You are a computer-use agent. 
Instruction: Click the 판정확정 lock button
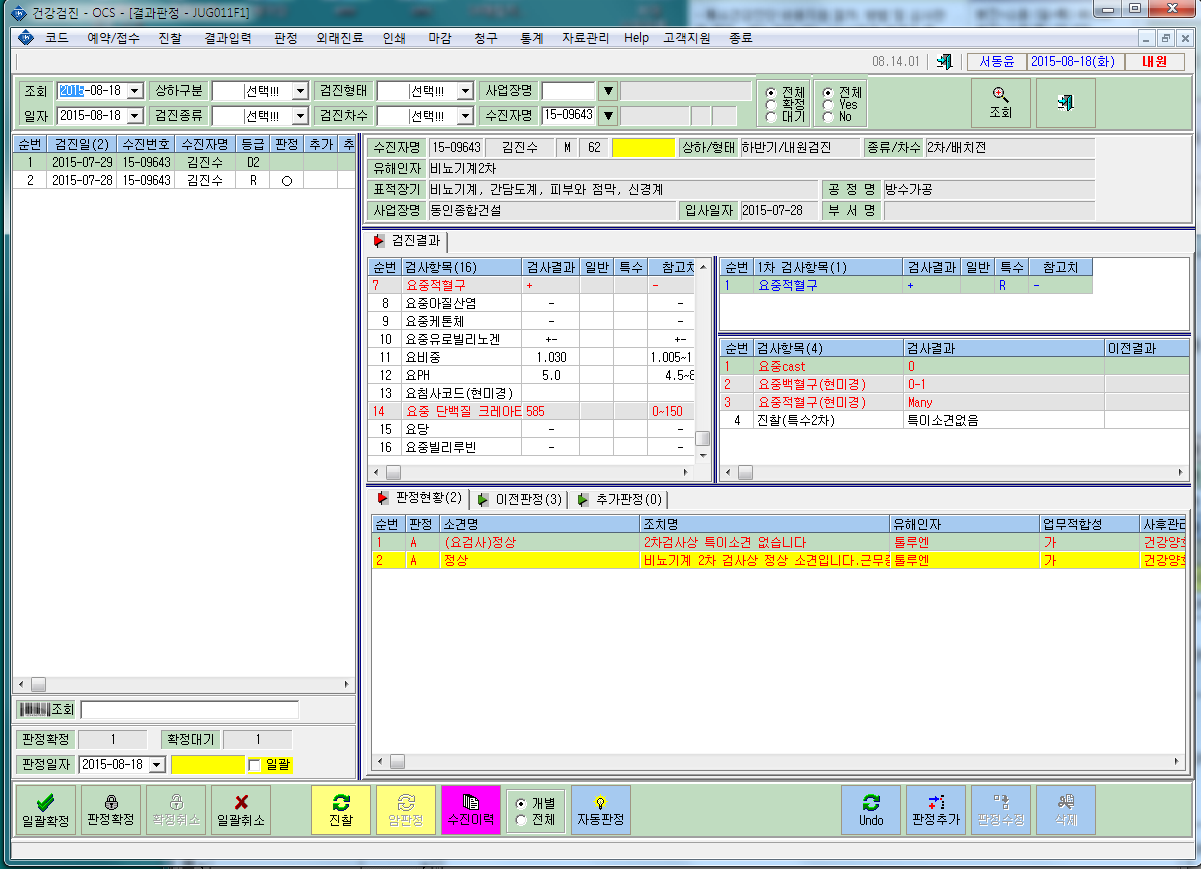[x=111, y=810]
